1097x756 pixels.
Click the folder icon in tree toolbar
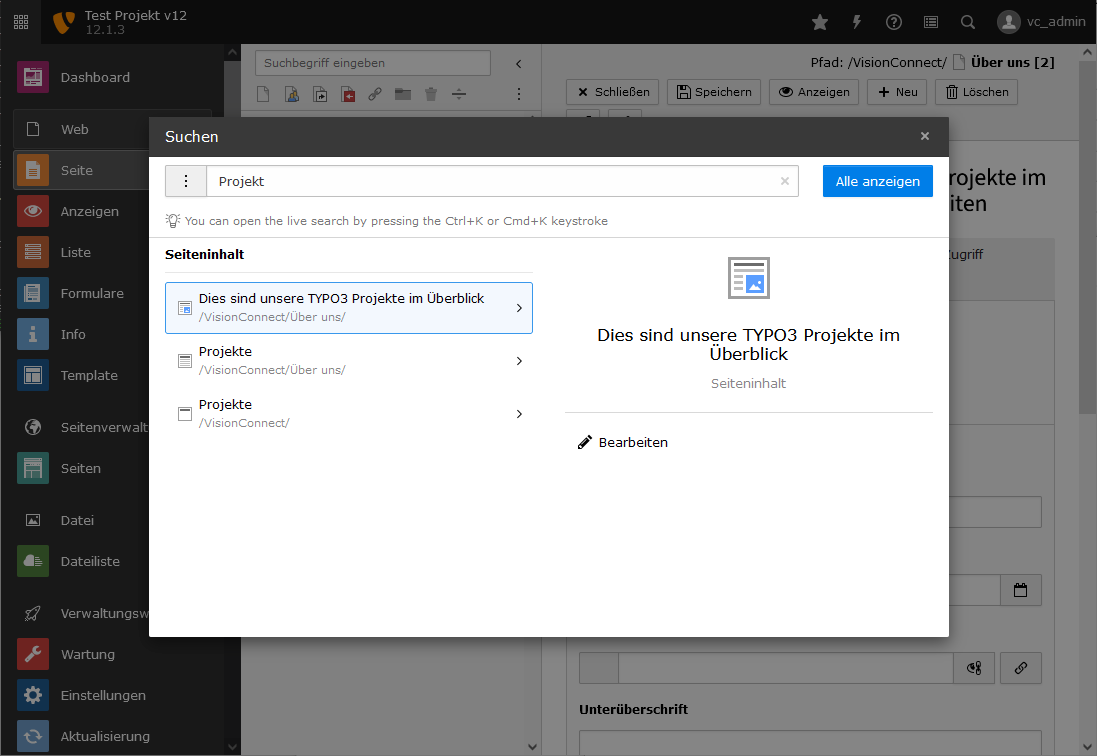pyautogui.click(x=403, y=94)
